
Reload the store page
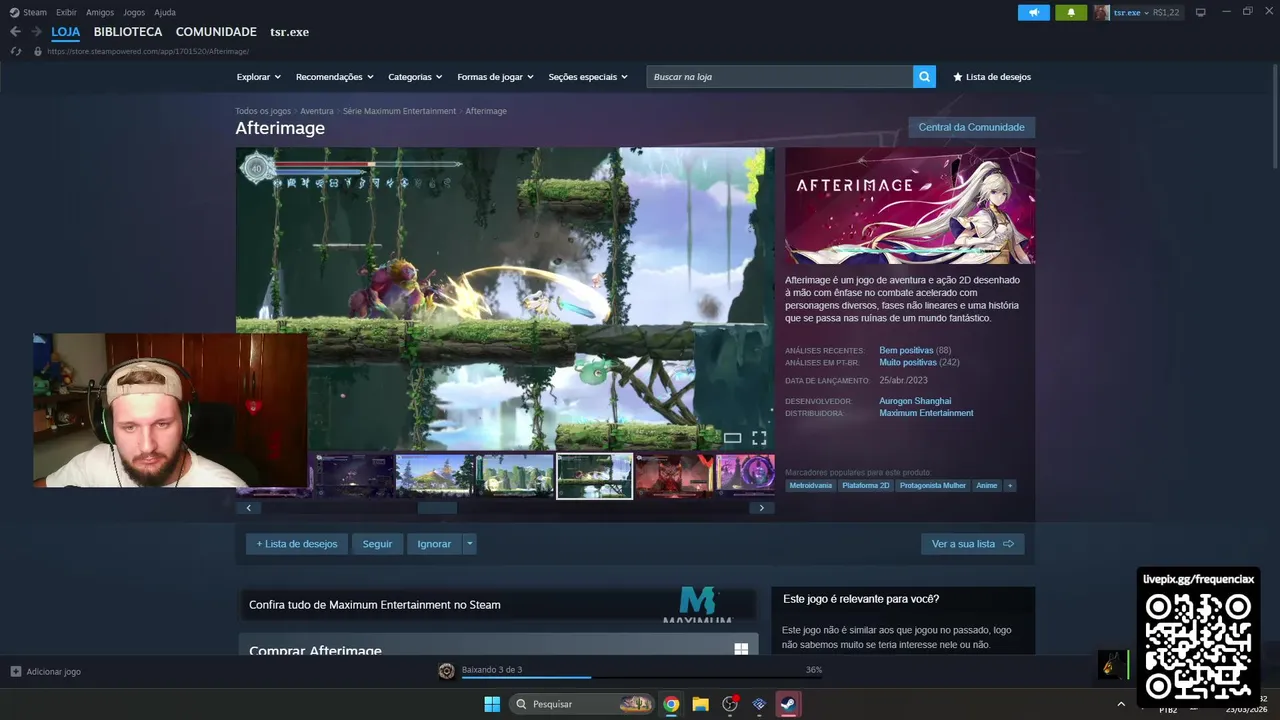click(15, 51)
